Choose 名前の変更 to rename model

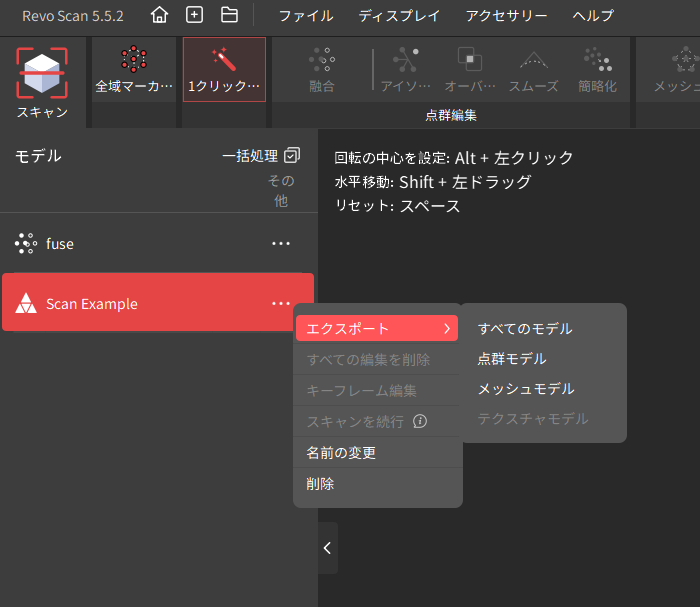(377, 453)
